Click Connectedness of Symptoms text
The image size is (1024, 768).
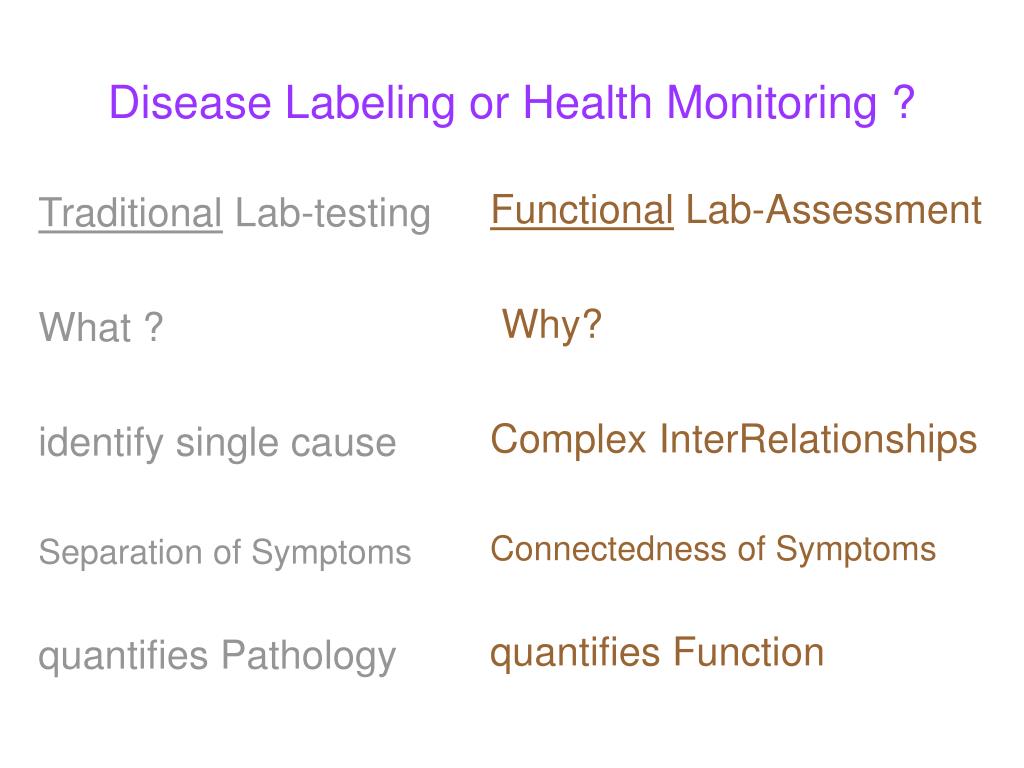[x=713, y=550]
